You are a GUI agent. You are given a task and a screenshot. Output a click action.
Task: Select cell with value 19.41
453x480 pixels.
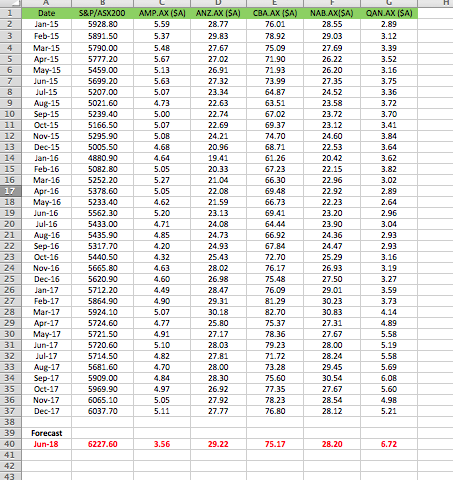pos(218,158)
